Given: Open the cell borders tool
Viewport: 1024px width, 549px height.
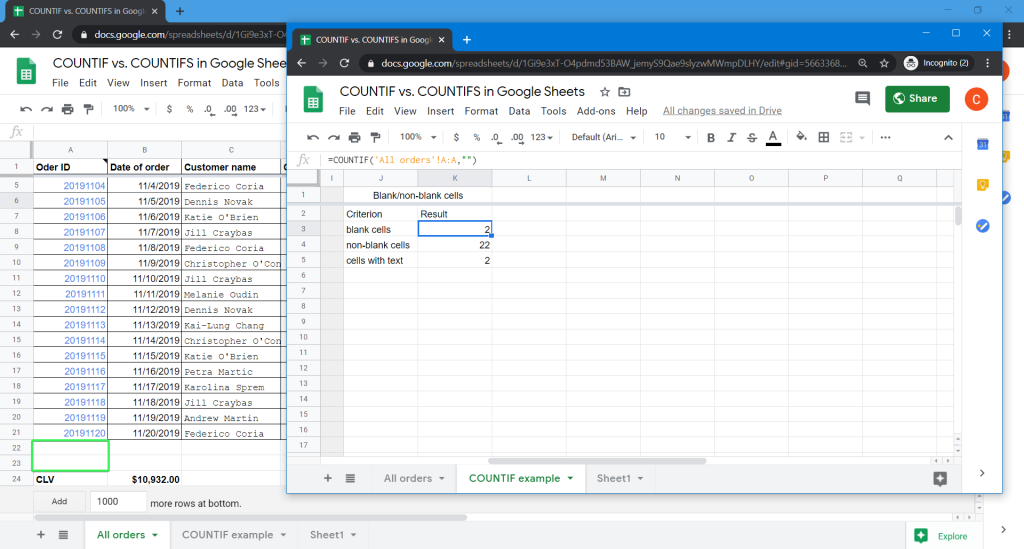Looking at the screenshot, I should pyautogui.click(x=824, y=137).
